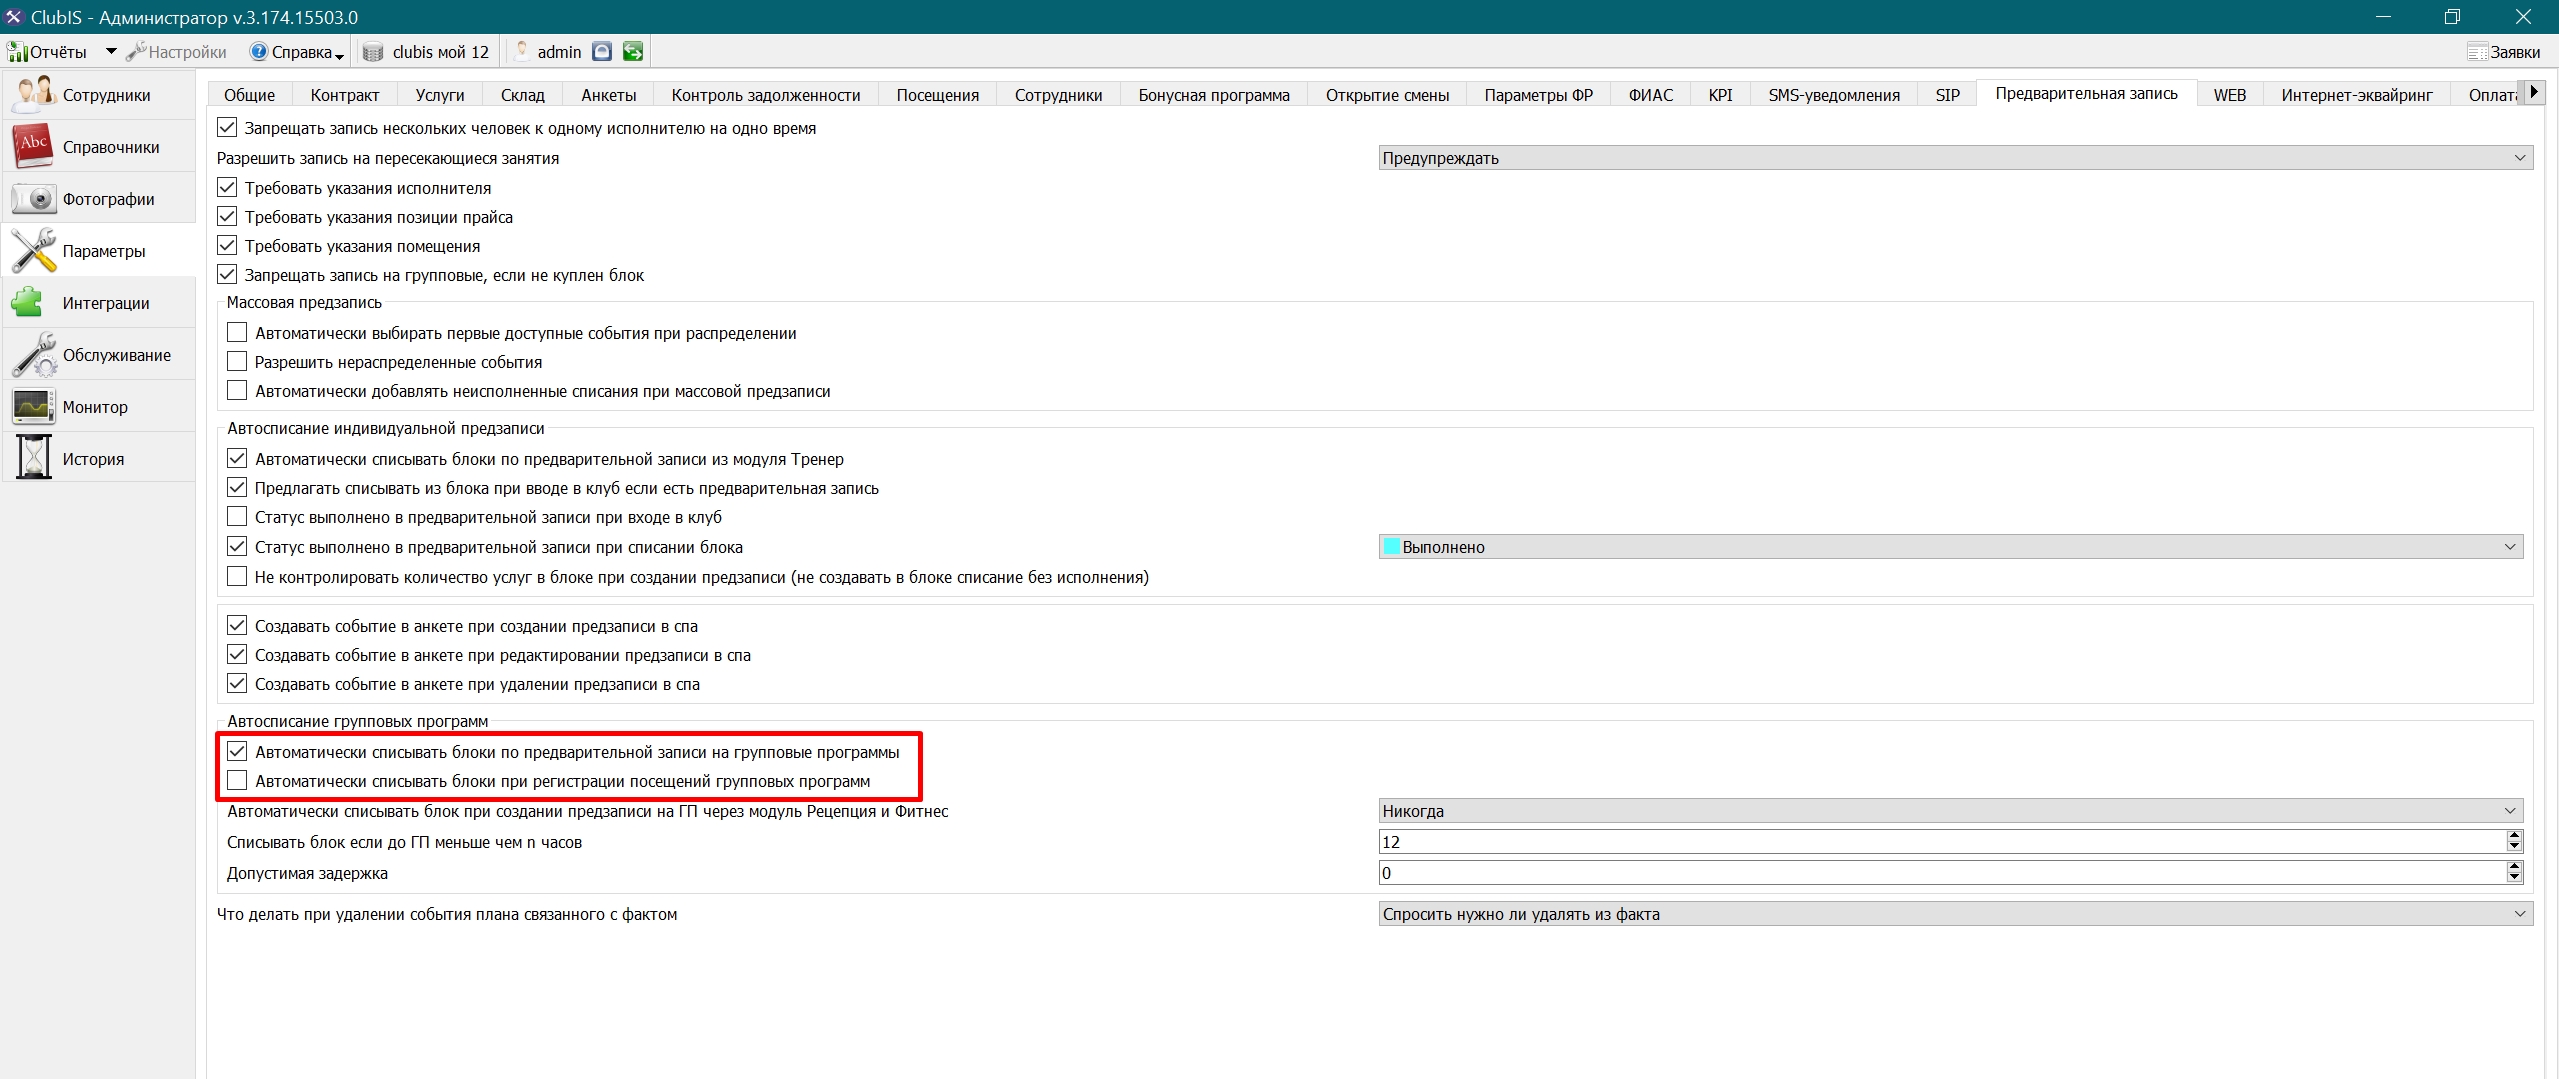The height and width of the screenshot is (1079, 2559).
Task: Expand the Никогда dropdown
Action: [x=1950, y=811]
